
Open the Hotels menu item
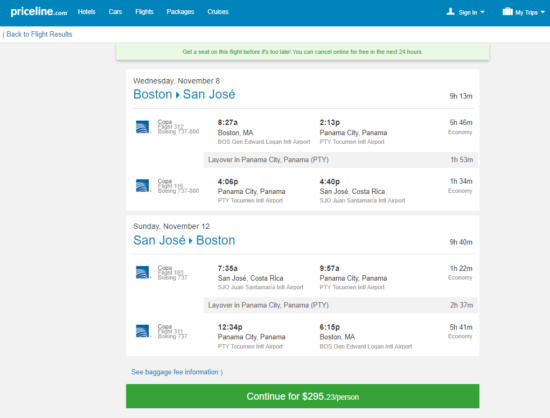(87, 12)
